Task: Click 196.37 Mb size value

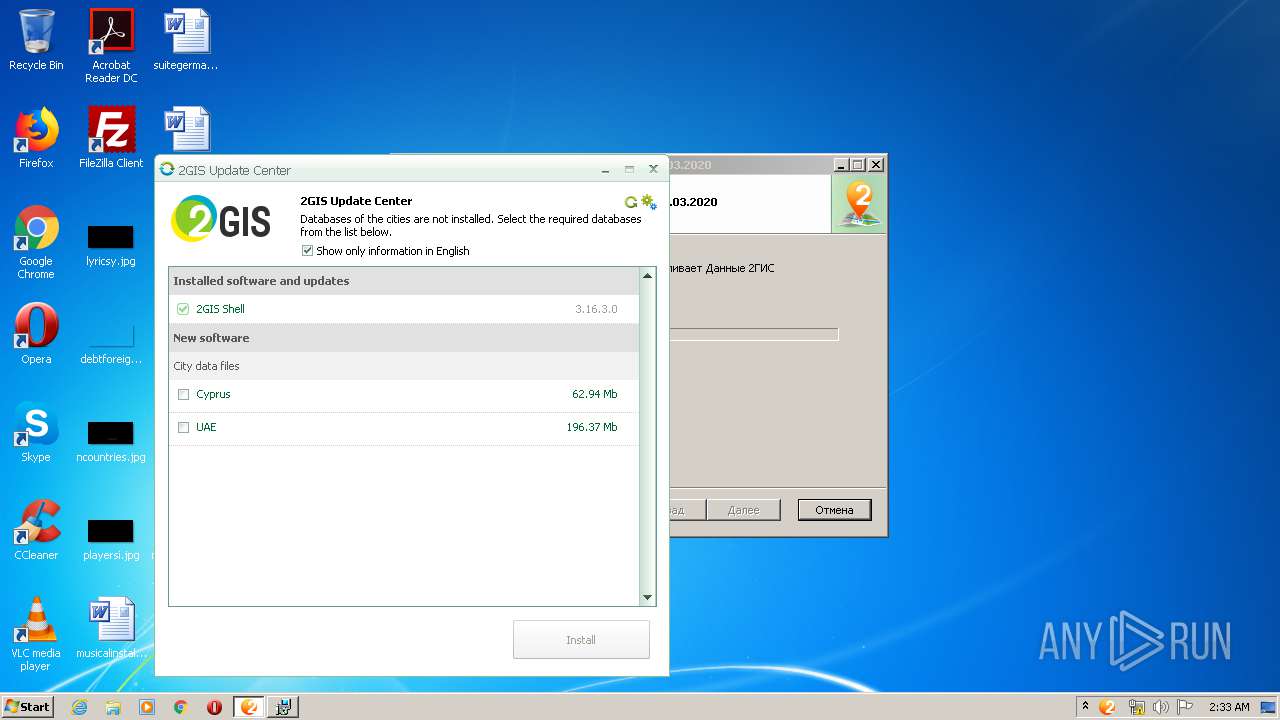Action: [x=592, y=427]
